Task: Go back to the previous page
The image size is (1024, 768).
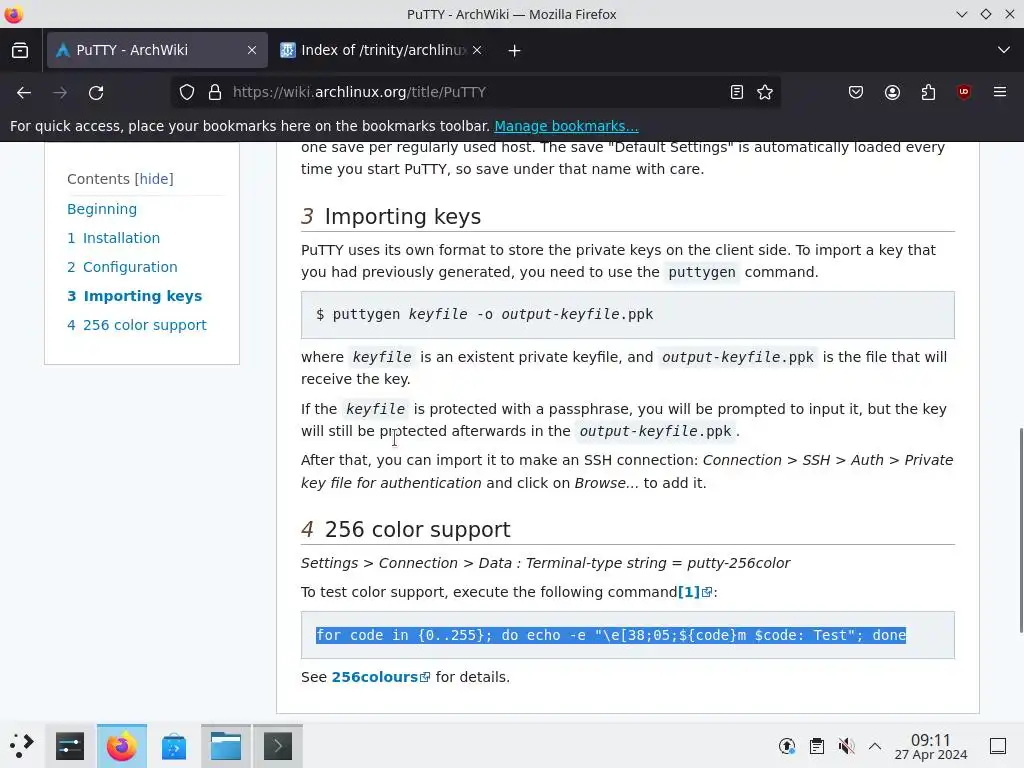Action: [24, 93]
